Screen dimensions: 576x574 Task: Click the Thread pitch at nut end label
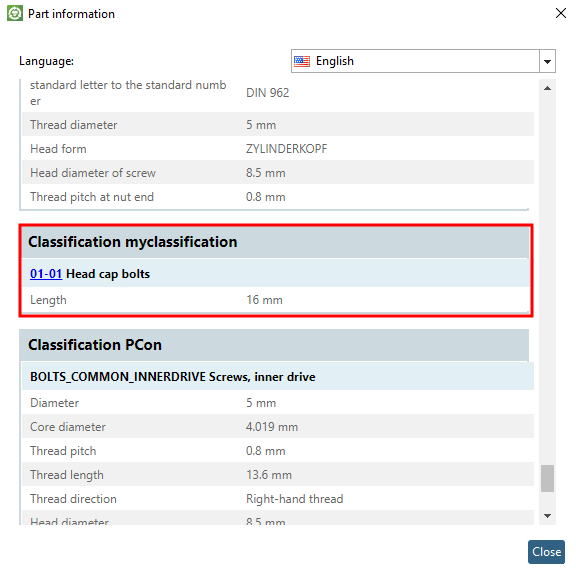tap(92, 197)
